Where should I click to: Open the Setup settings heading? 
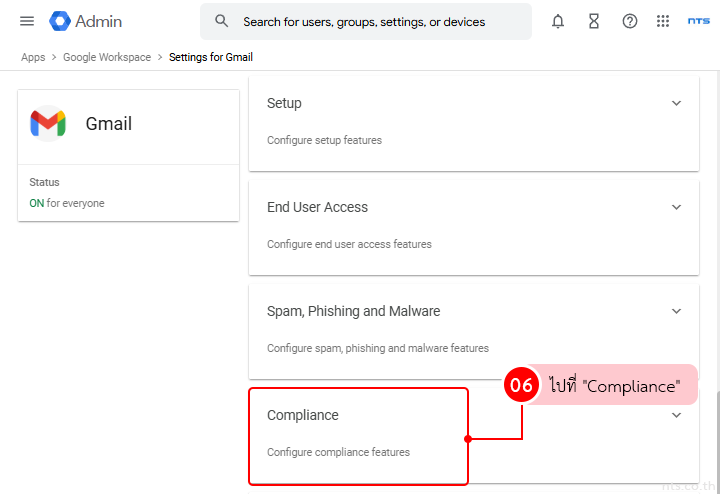click(x=284, y=103)
